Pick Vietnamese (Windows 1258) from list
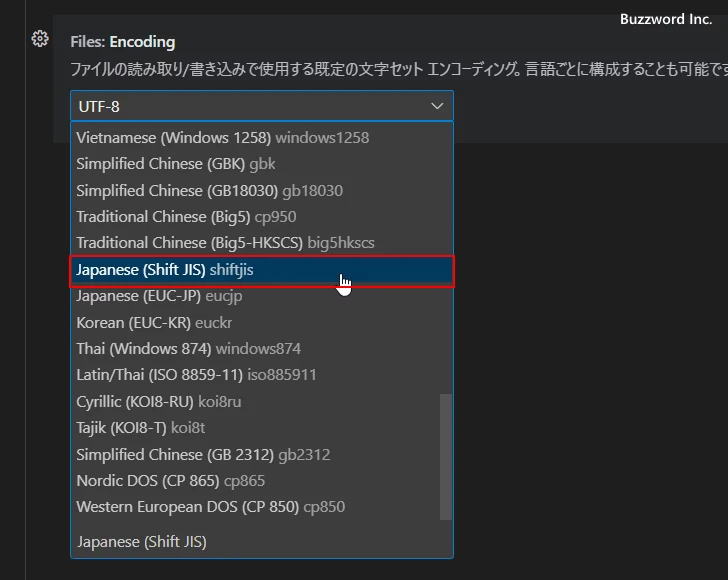Viewport: 728px width, 580px height. [x=222, y=137]
